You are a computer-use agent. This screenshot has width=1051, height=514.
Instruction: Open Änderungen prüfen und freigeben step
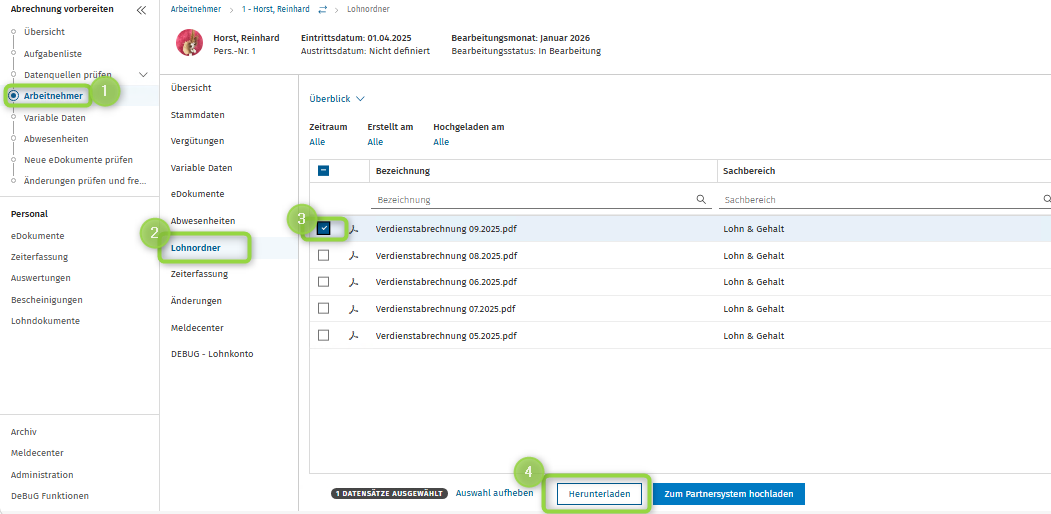85,181
